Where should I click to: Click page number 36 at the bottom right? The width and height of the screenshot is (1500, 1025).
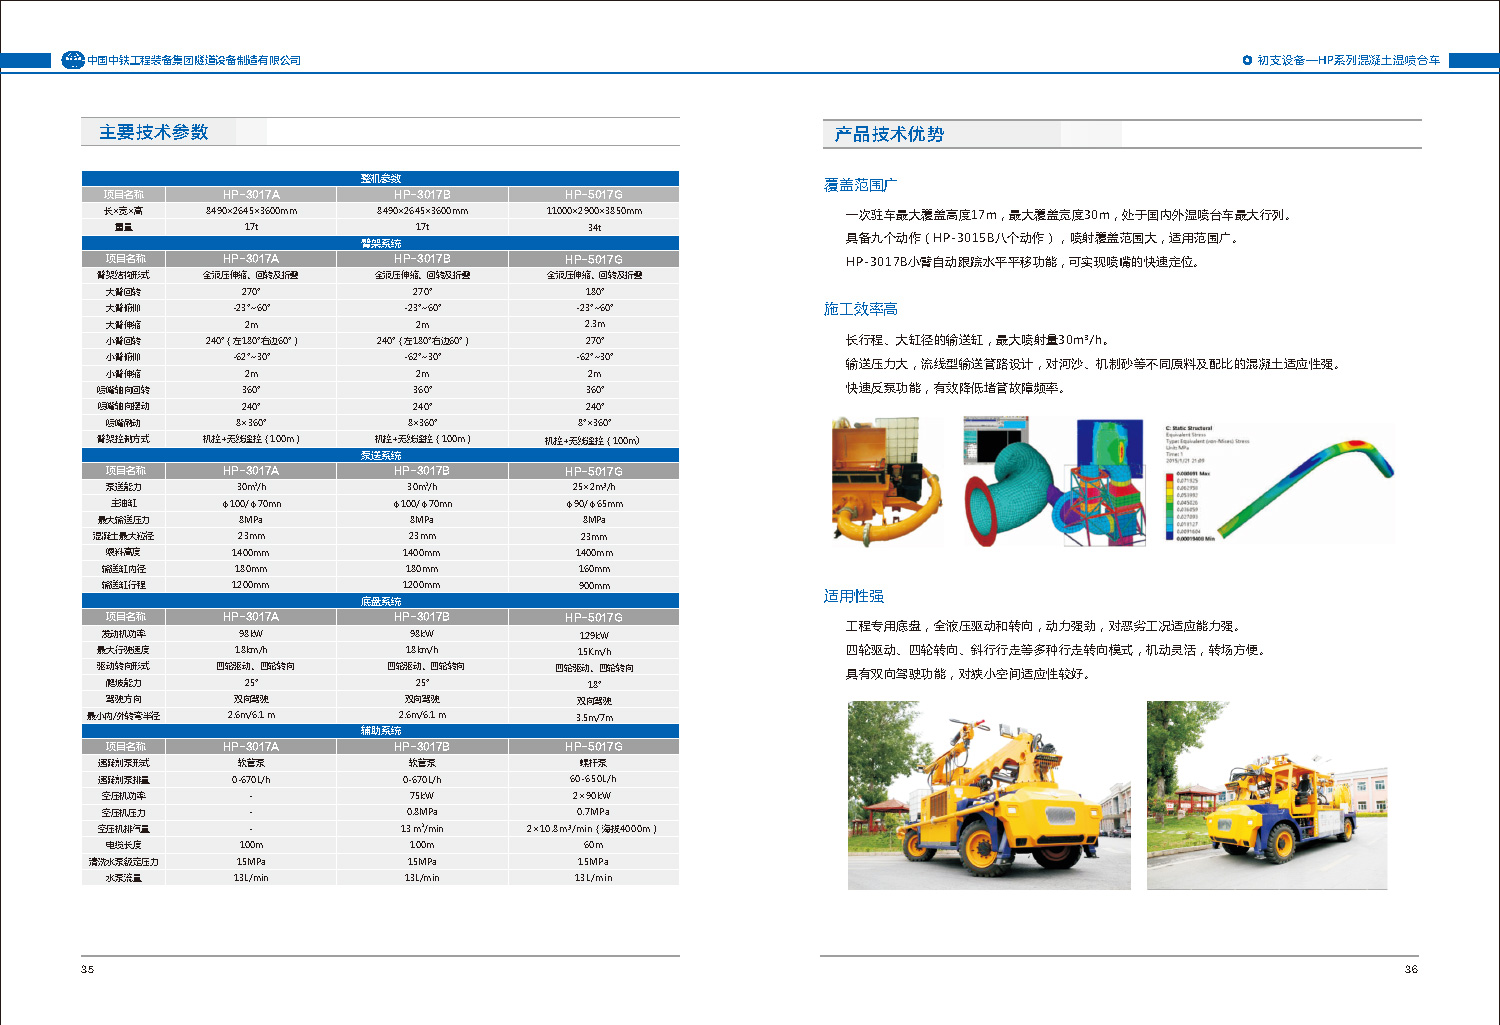click(x=1411, y=969)
